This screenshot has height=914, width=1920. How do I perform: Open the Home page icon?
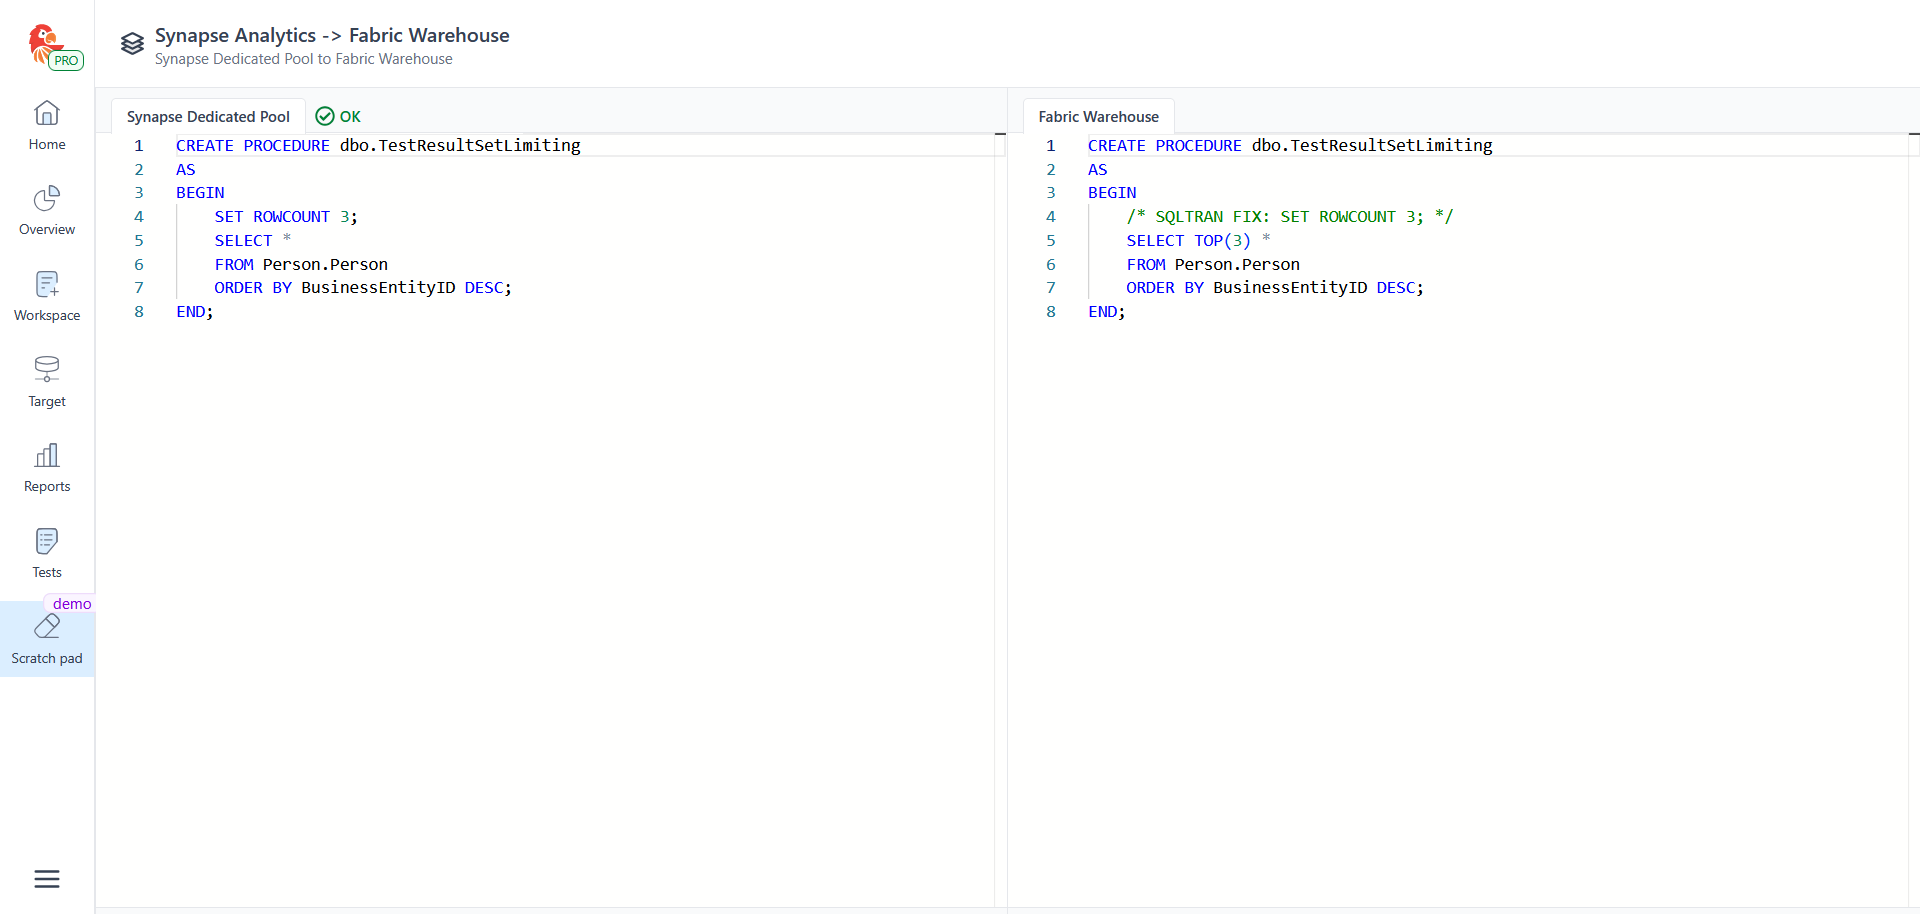(x=47, y=114)
